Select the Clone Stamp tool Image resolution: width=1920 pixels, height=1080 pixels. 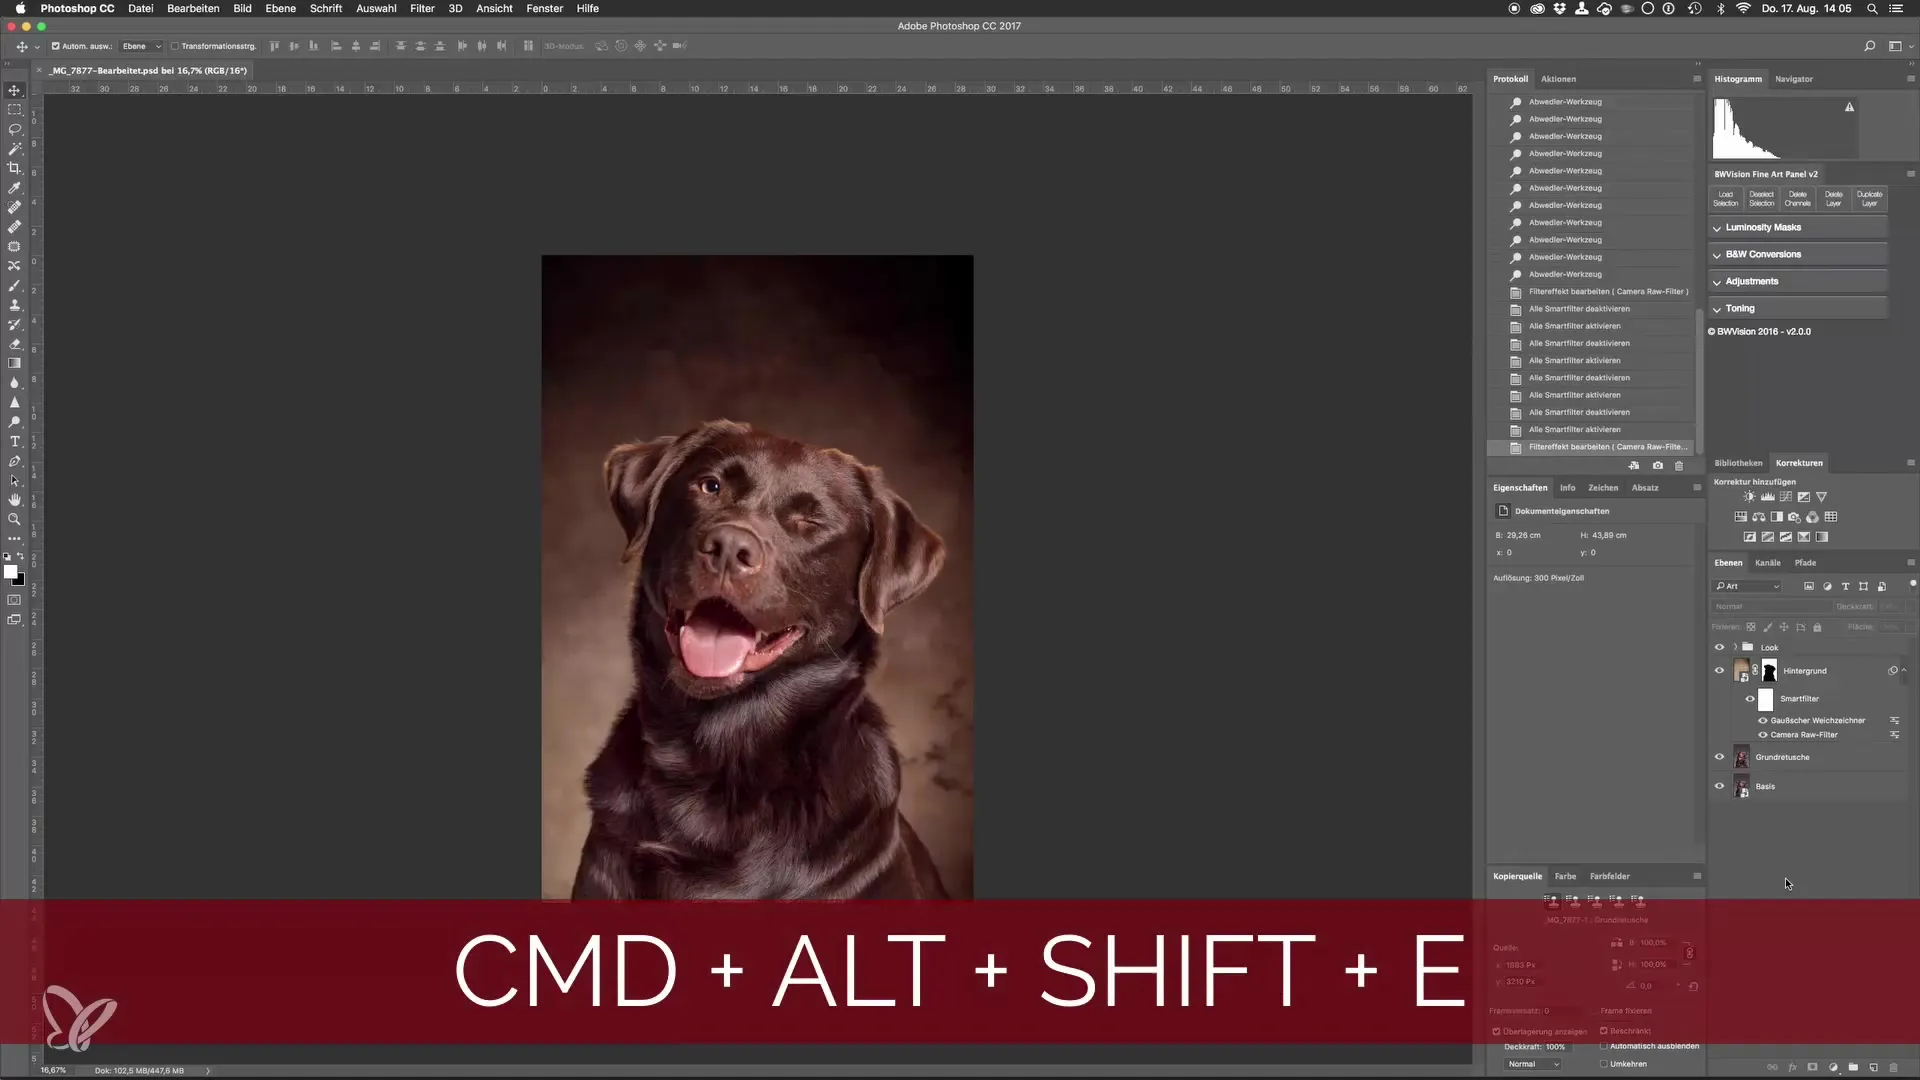[x=14, y=305]
